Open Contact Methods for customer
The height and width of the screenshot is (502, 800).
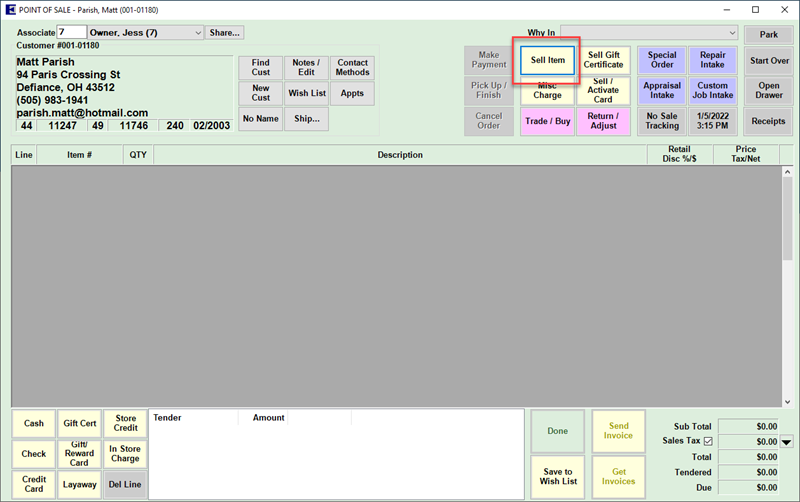coord(352,67)
